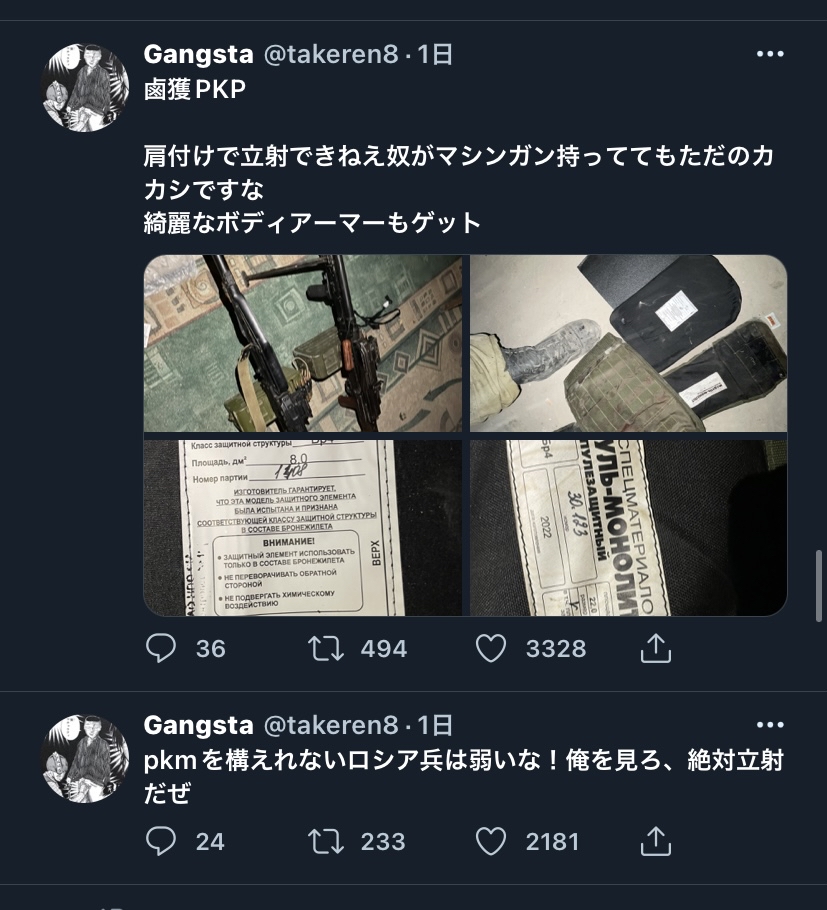Viewport: 827px width, 910px height.
Task: Retweet the tweet with 494 retweets
Action: [326, 648]
